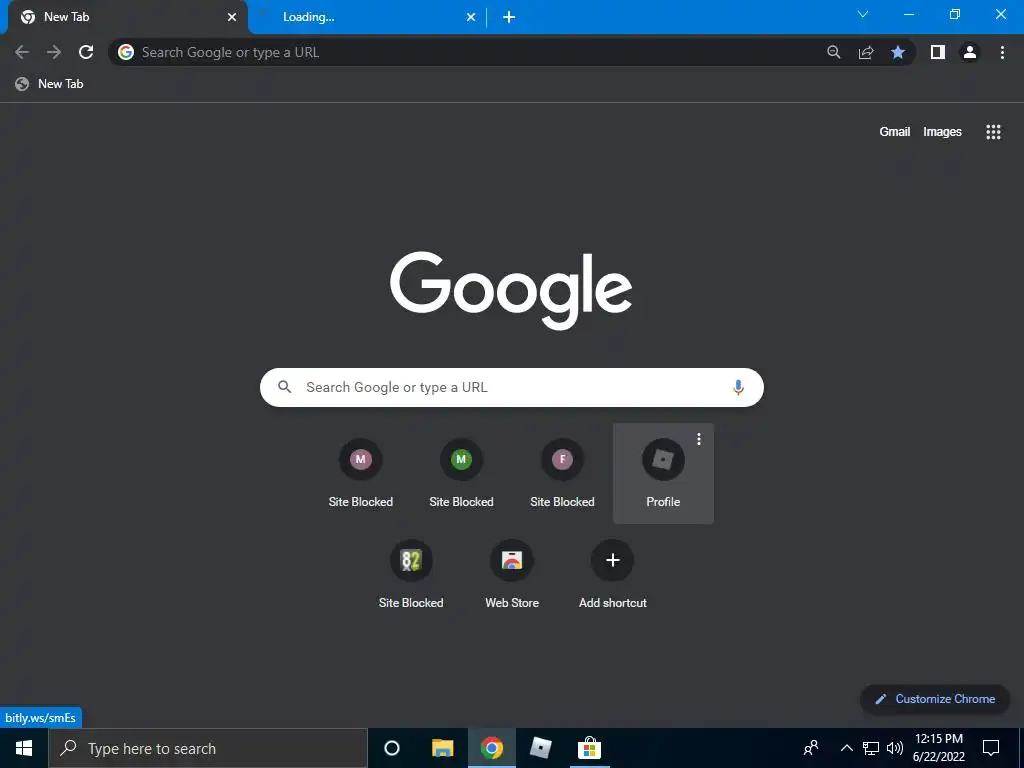Bookmark this tab with the star icon

pos(898,52)
